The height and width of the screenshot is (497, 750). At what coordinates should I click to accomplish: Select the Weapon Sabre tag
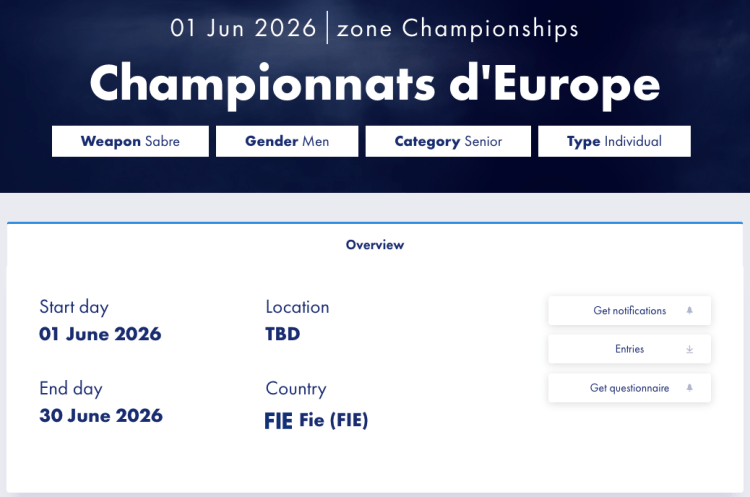(x=130, y=141)
